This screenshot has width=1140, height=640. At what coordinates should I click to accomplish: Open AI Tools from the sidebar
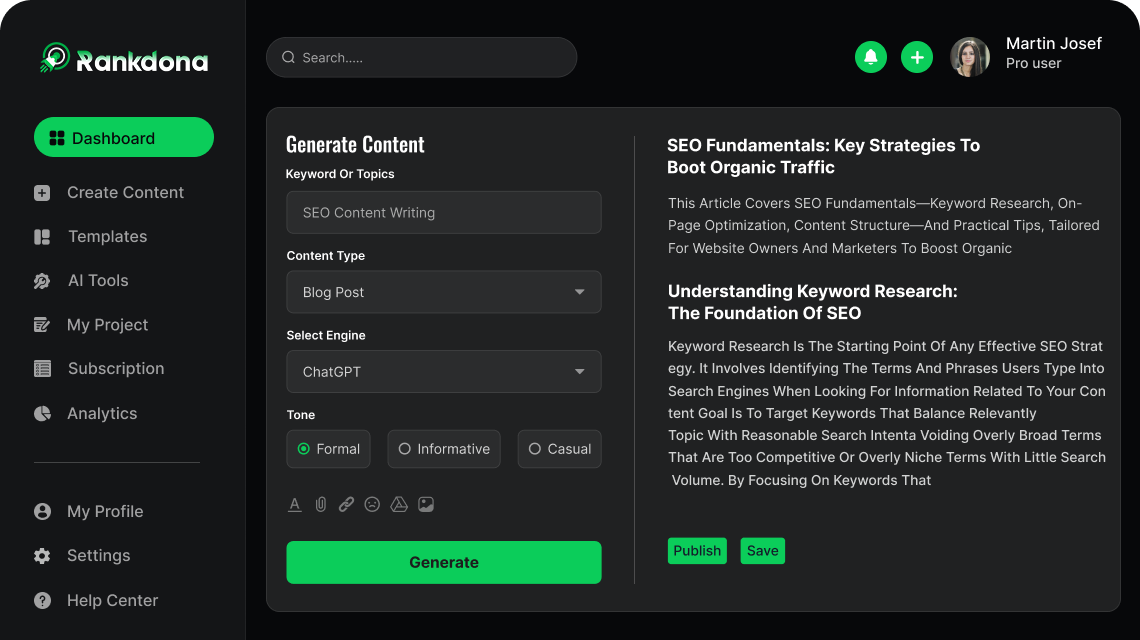pos(97,281)
